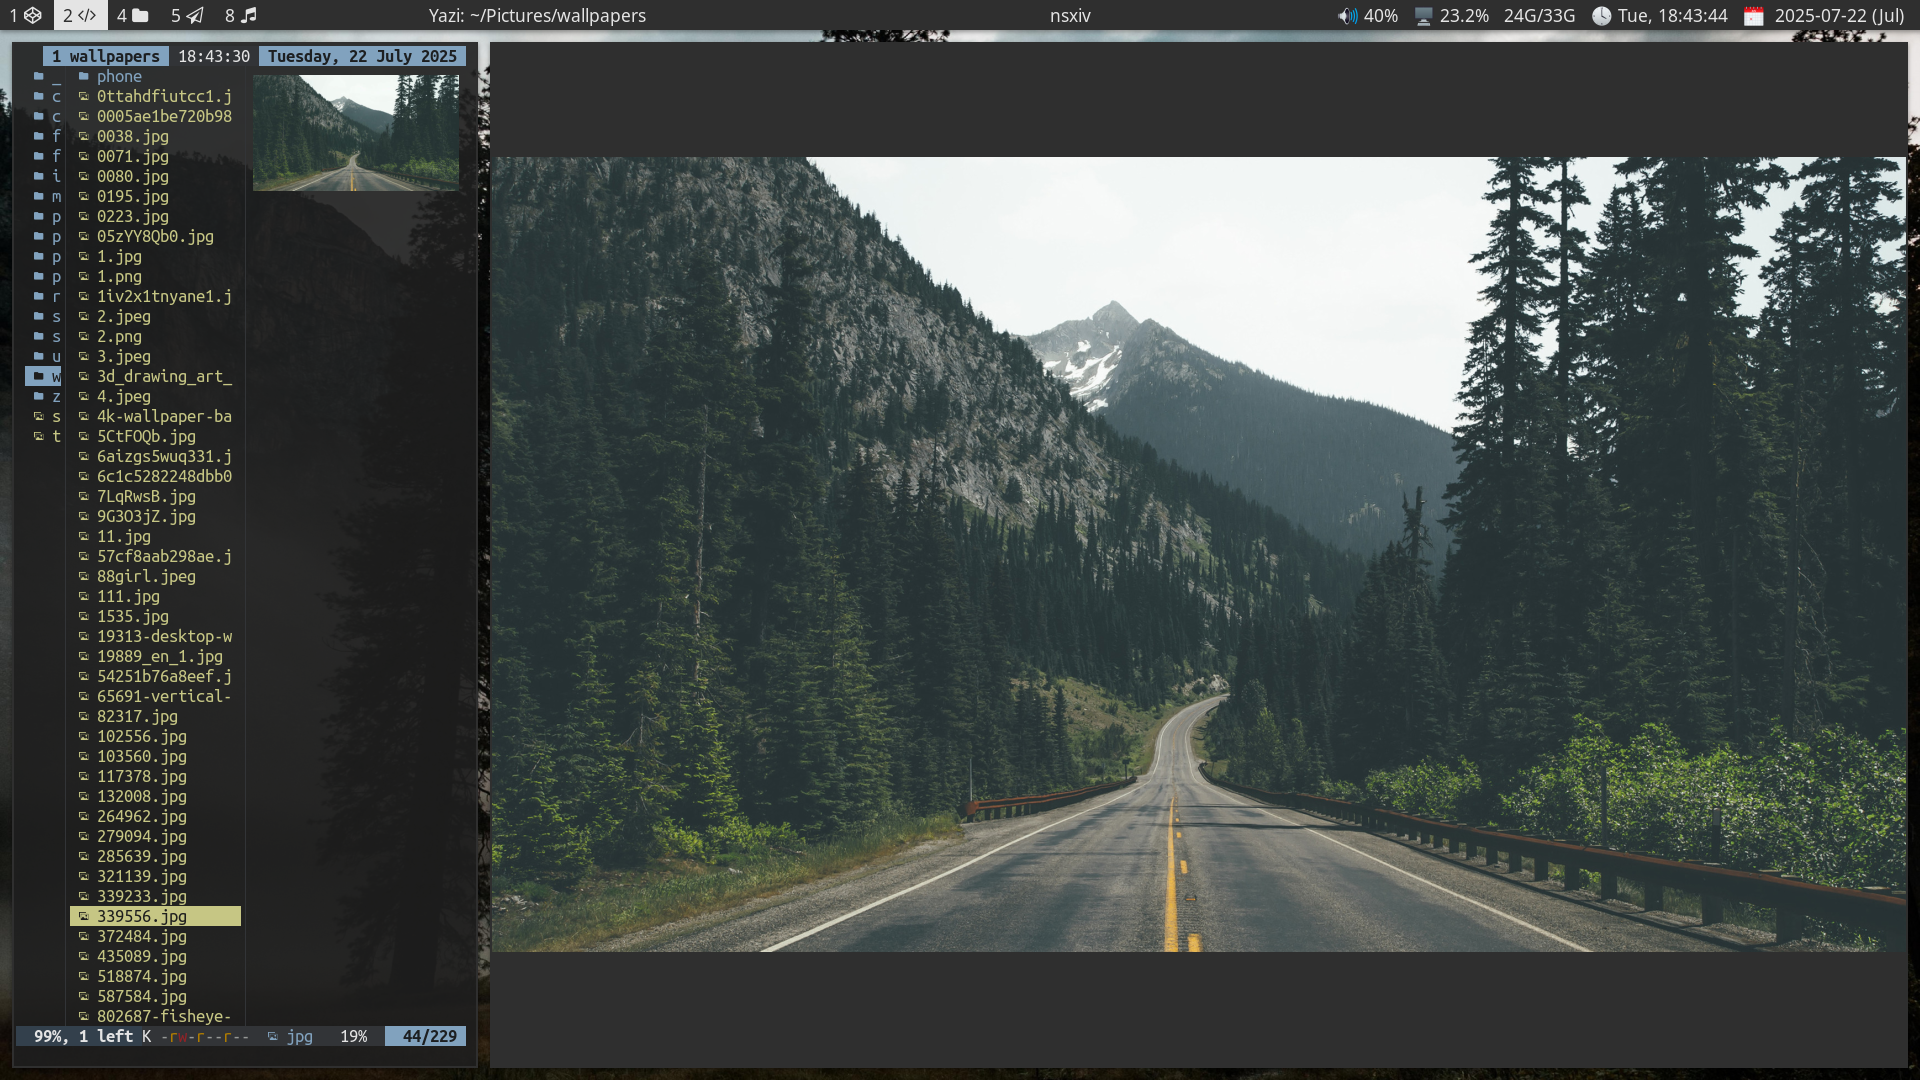Click the large mountain road image in nsxiv
The height and width of the screenshot is (1080, 1920).
coord(1198,553)
